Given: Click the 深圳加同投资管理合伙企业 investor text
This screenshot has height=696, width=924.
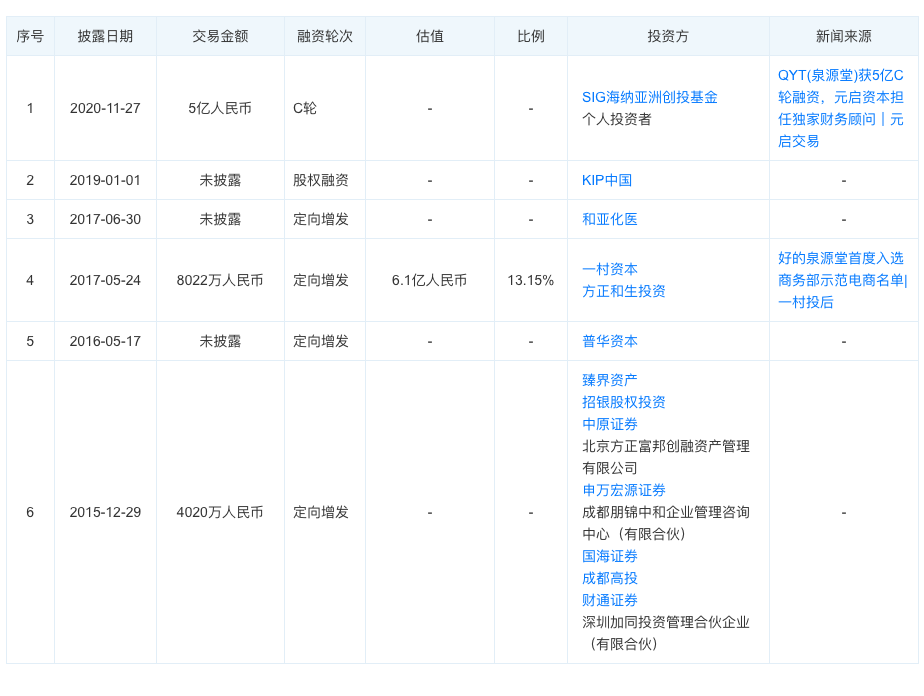Looking at the screenshot, I should coord(666,622).
